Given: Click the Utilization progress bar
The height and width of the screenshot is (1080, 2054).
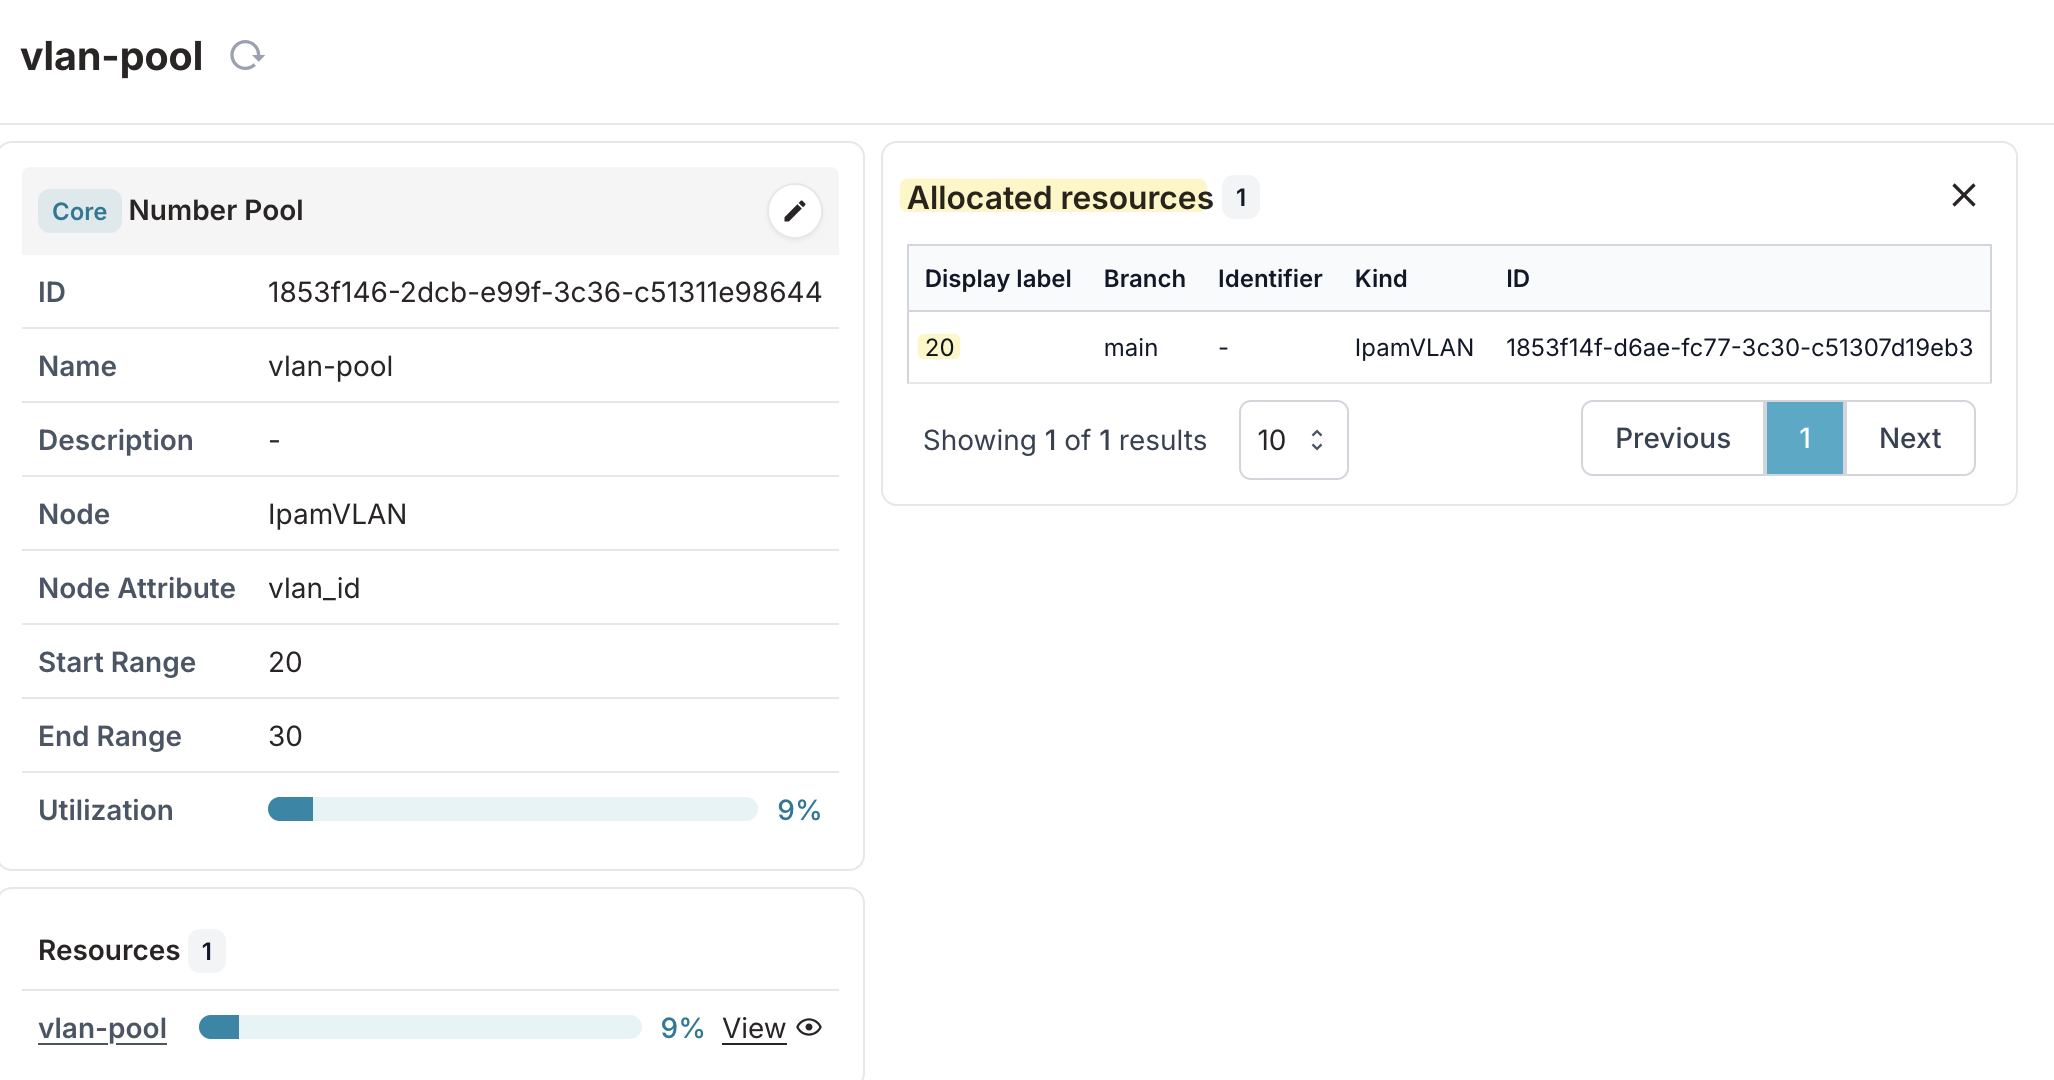Looking at the screenshot, I should [512, 809].
